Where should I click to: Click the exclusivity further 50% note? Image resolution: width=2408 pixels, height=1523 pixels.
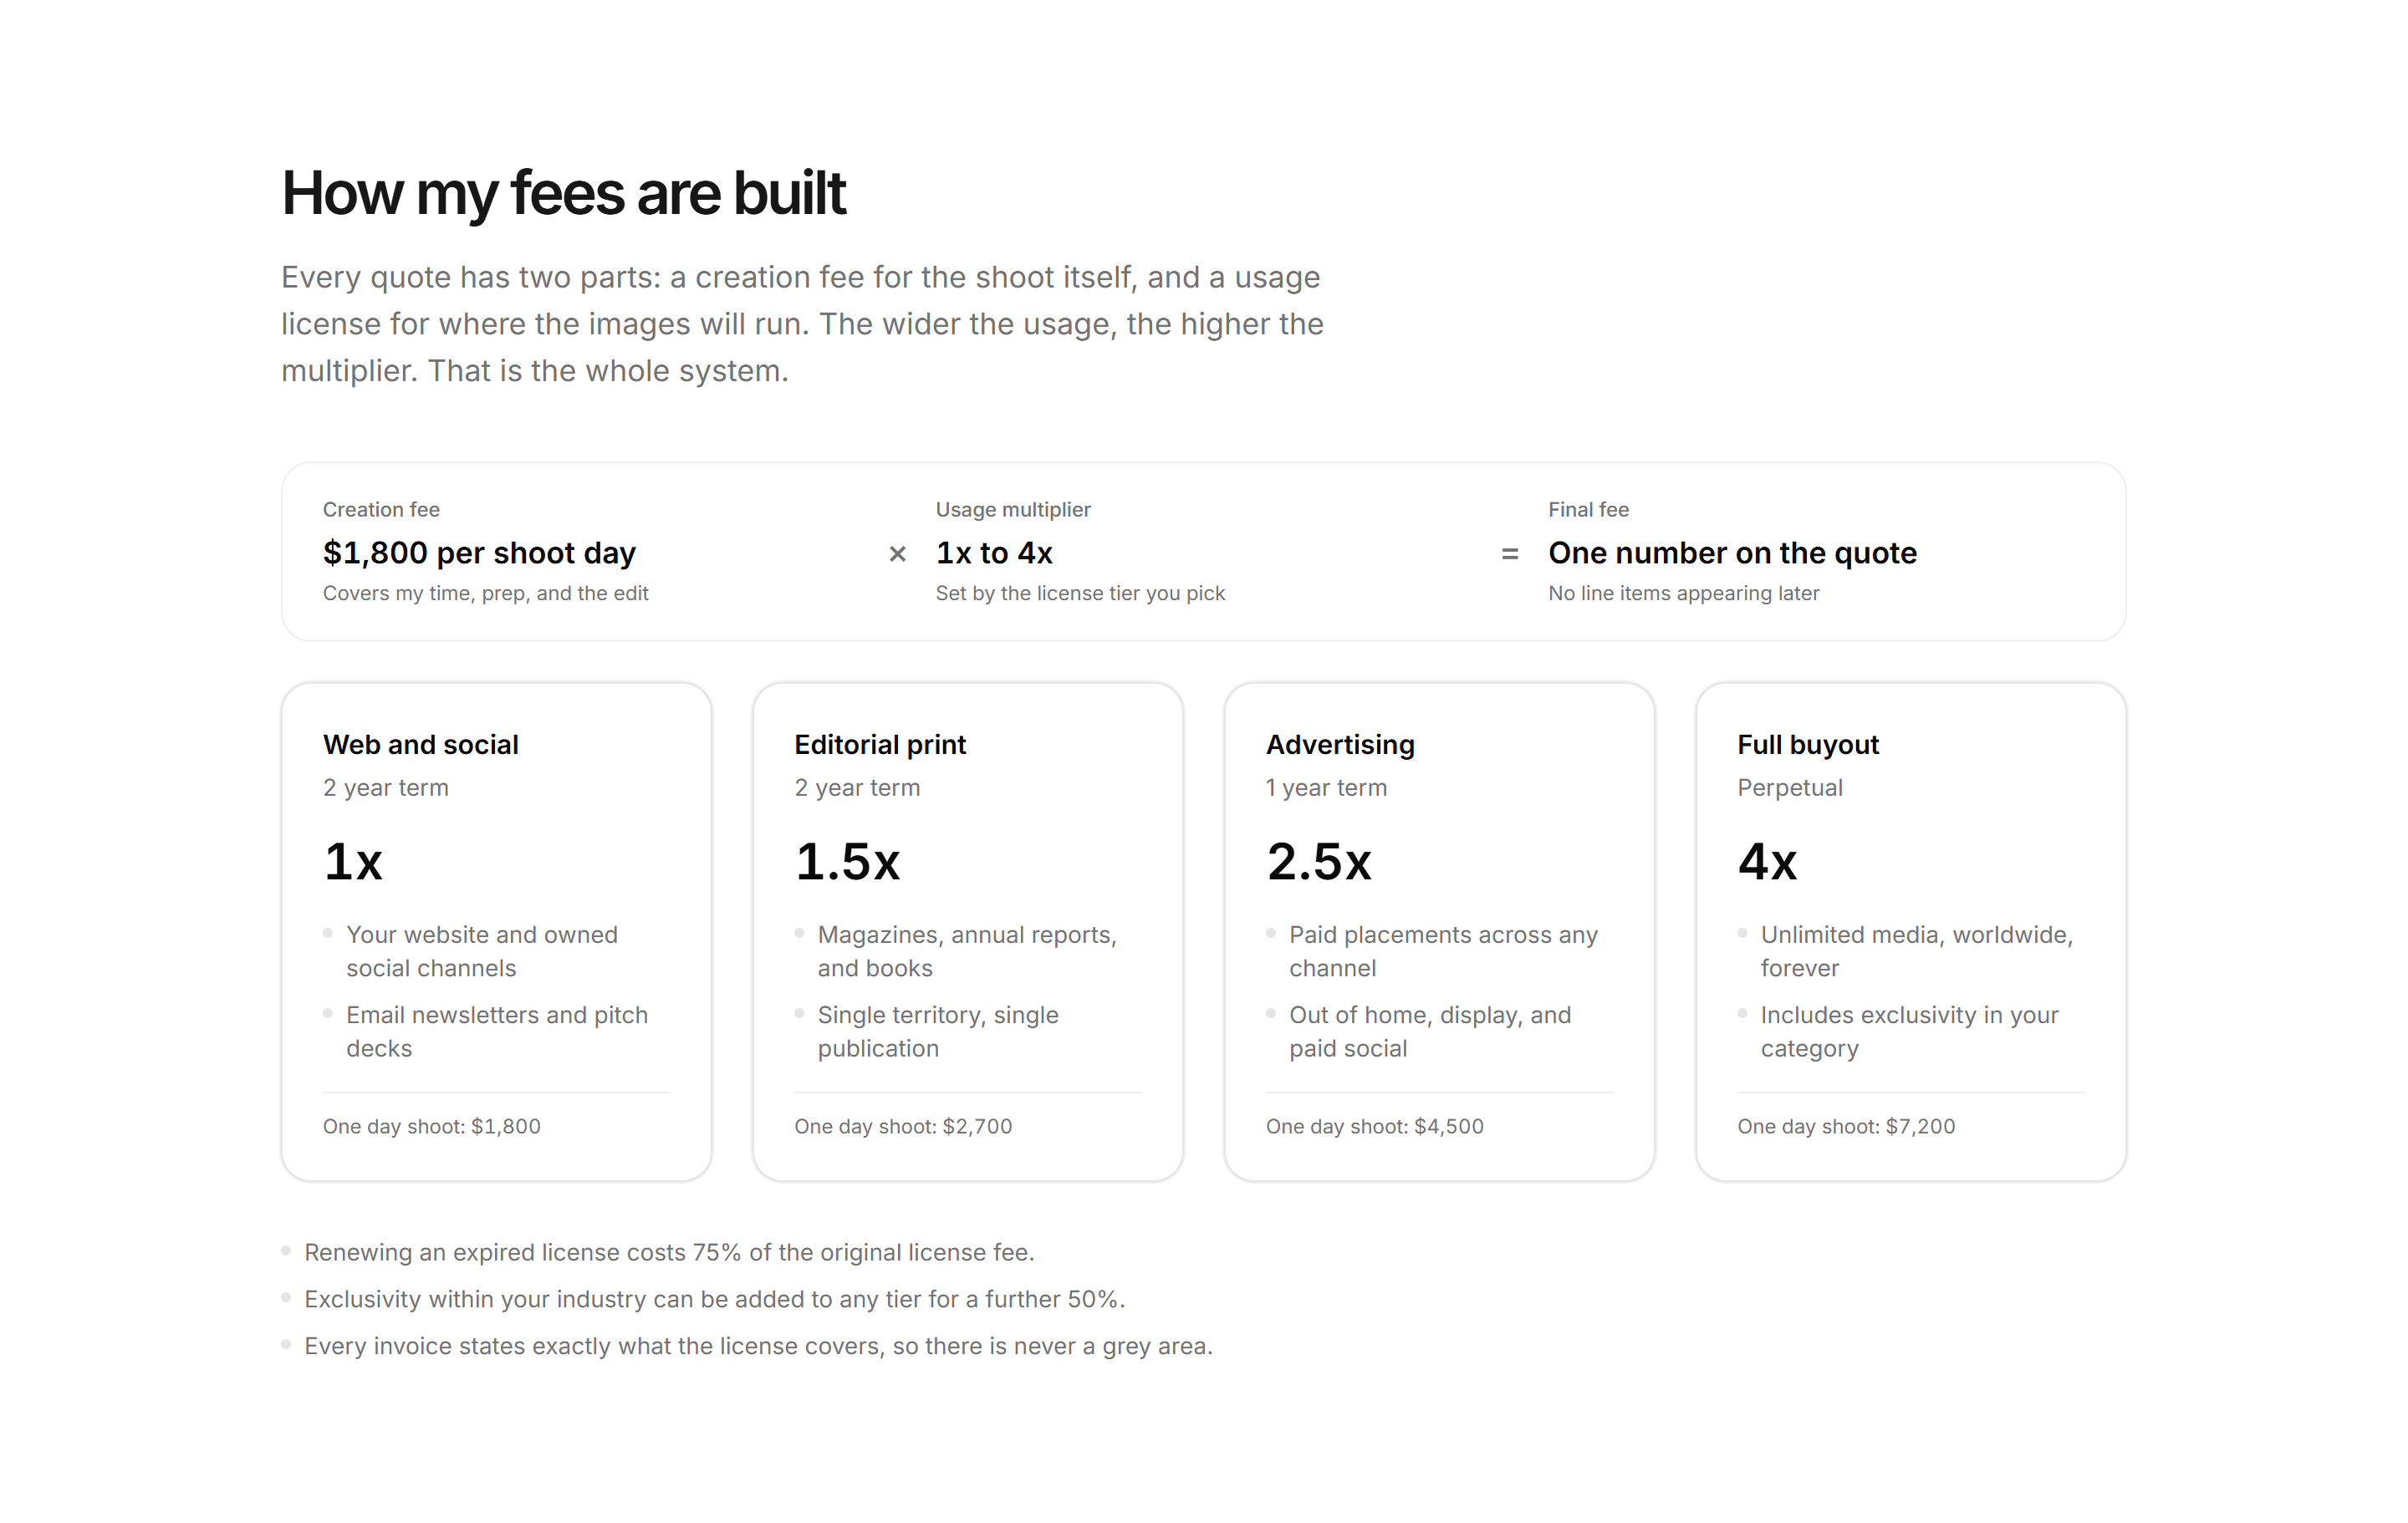point(715,1299)
